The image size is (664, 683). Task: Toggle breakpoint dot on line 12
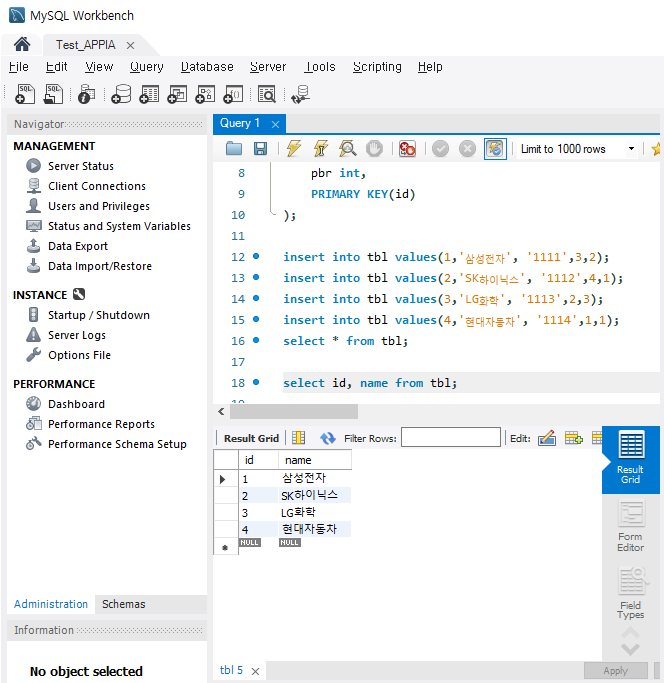click(x=256, y=256)
